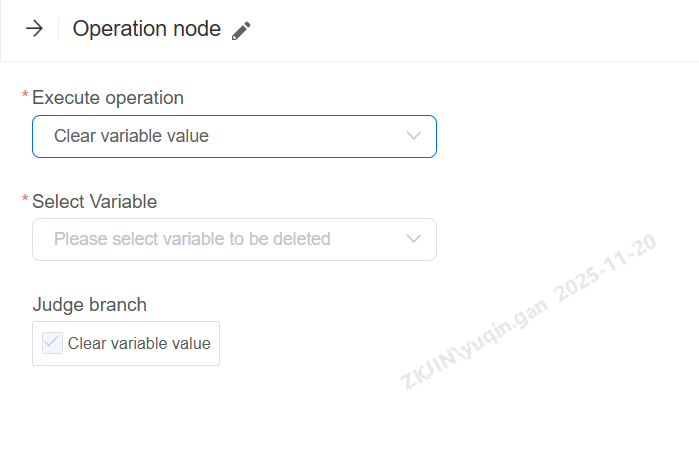The image size is (699, 467).
Task: Click placeholder 'Please select variable to be deleted'
Action: point(192,239)
